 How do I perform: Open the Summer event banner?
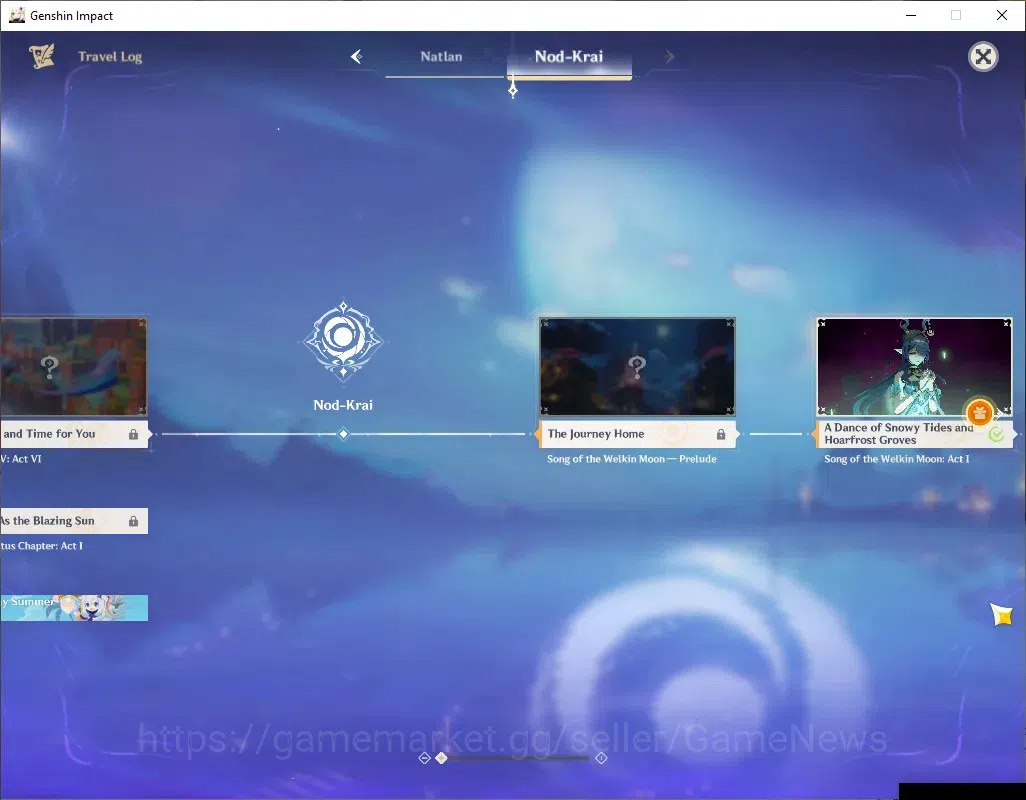pyautogui.click(x=73, y=608)
